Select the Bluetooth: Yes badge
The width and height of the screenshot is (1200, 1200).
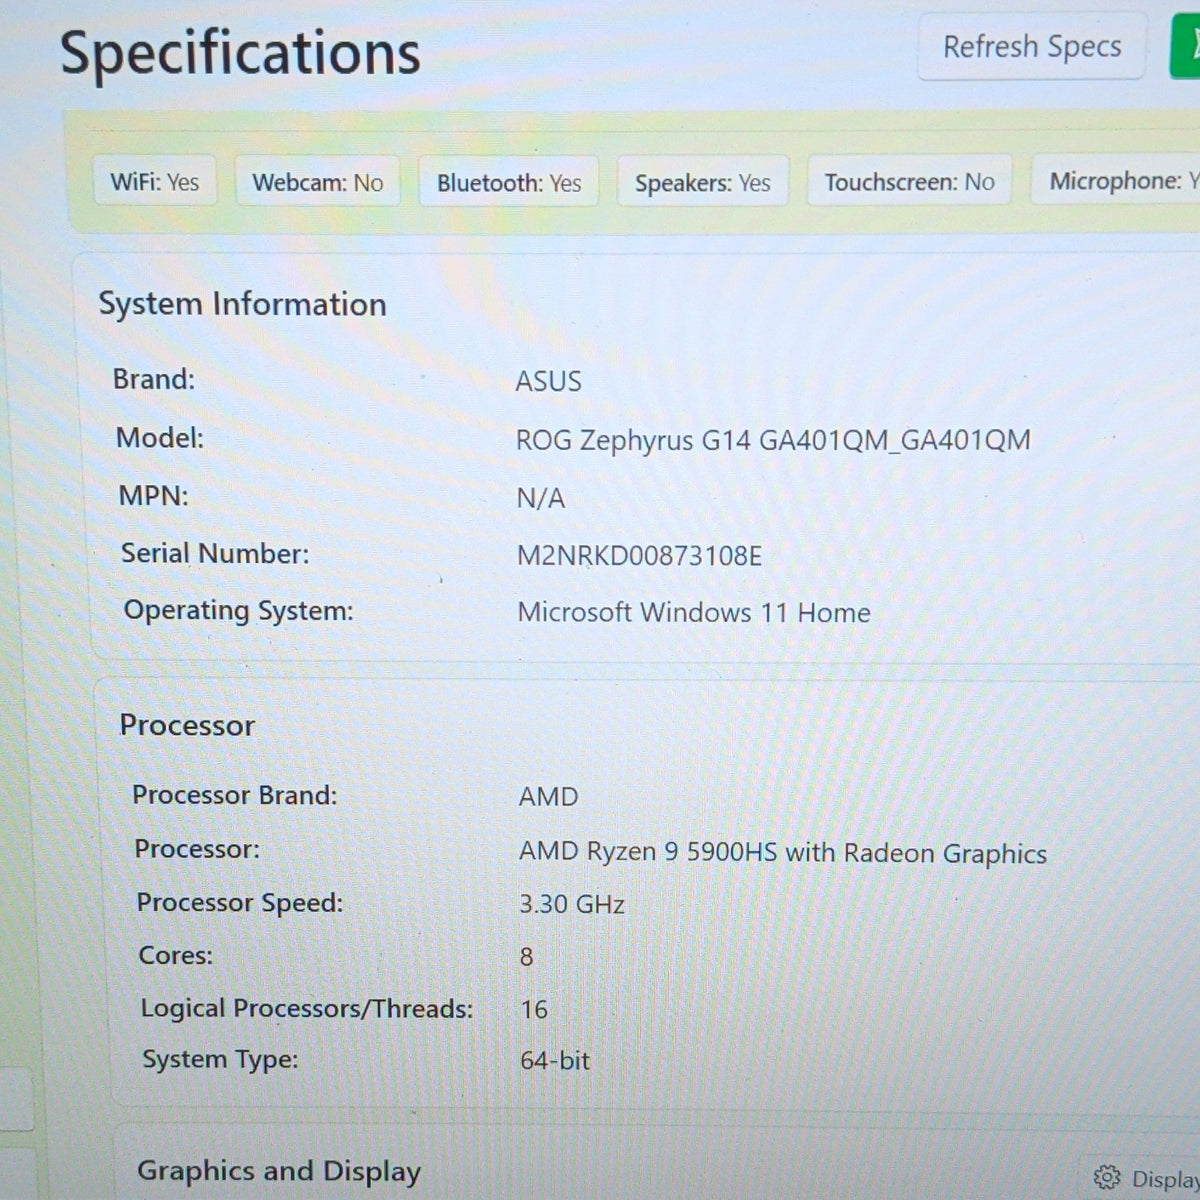pos(508,183)
